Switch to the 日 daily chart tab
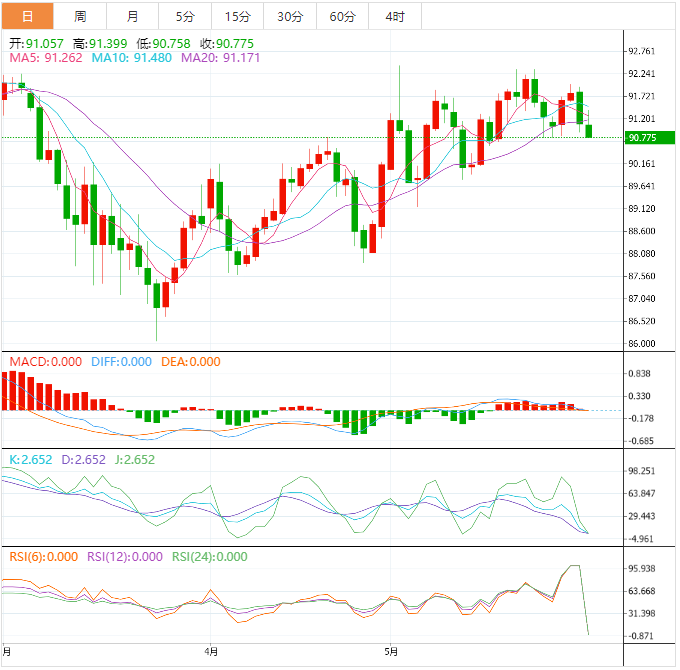The height and width of the screenshot is (670, 680). [27, 16]
